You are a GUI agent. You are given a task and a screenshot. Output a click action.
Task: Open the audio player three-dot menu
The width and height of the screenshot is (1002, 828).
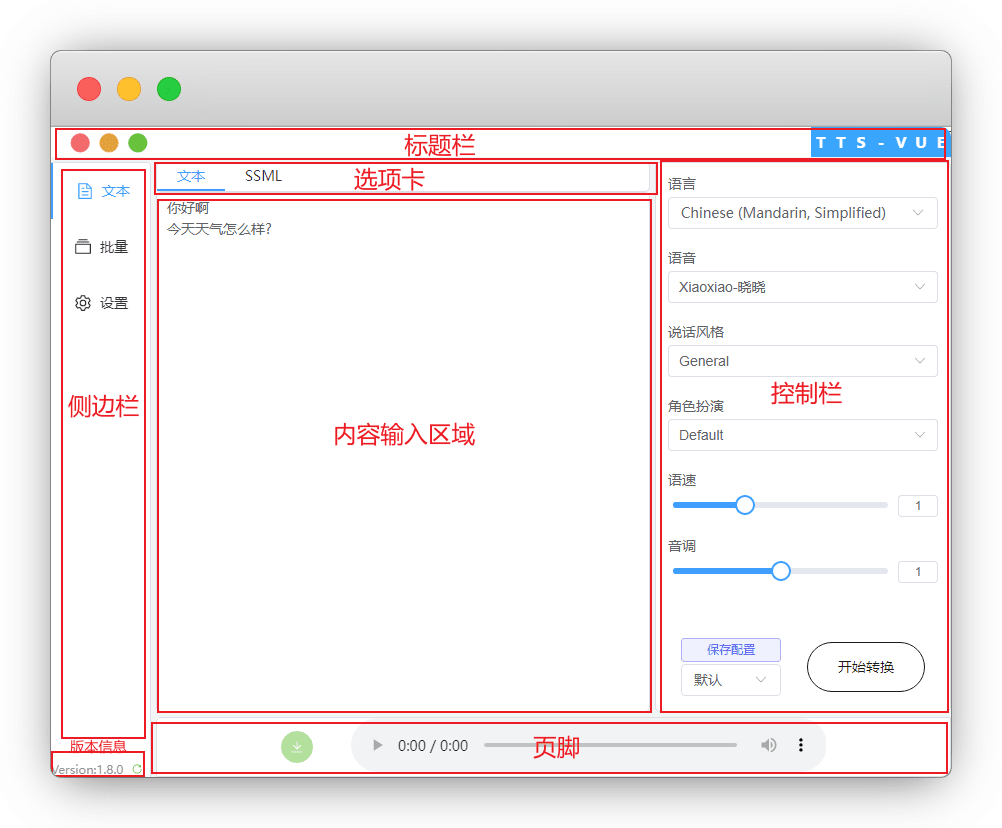click(801, 745)
